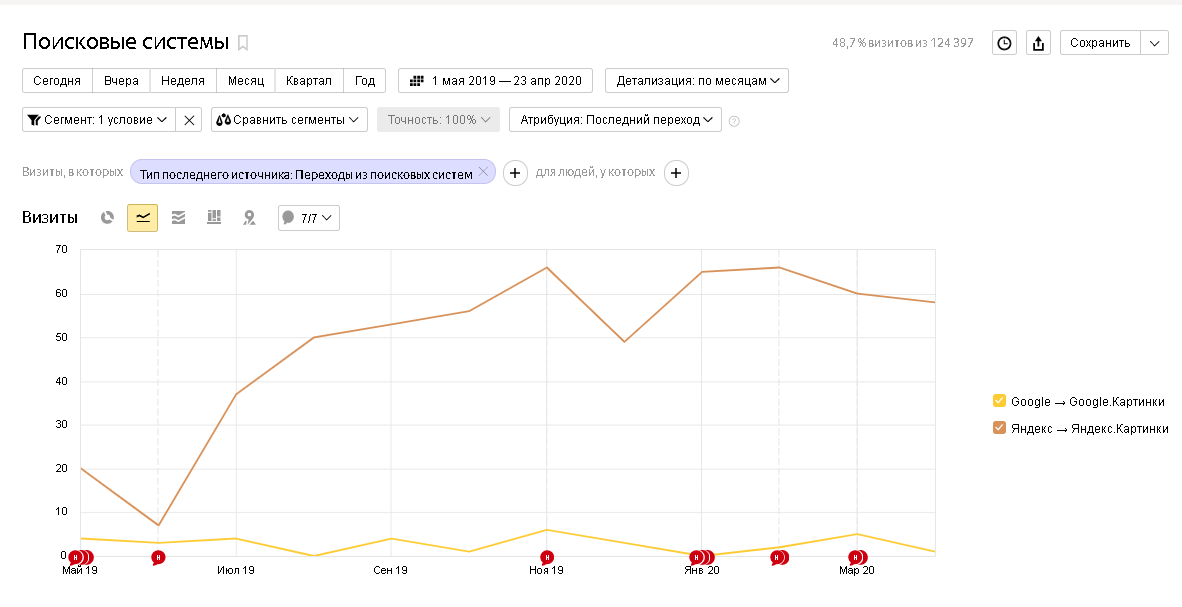
Task: Switch to bar column chart view
Action: point(213,217)
